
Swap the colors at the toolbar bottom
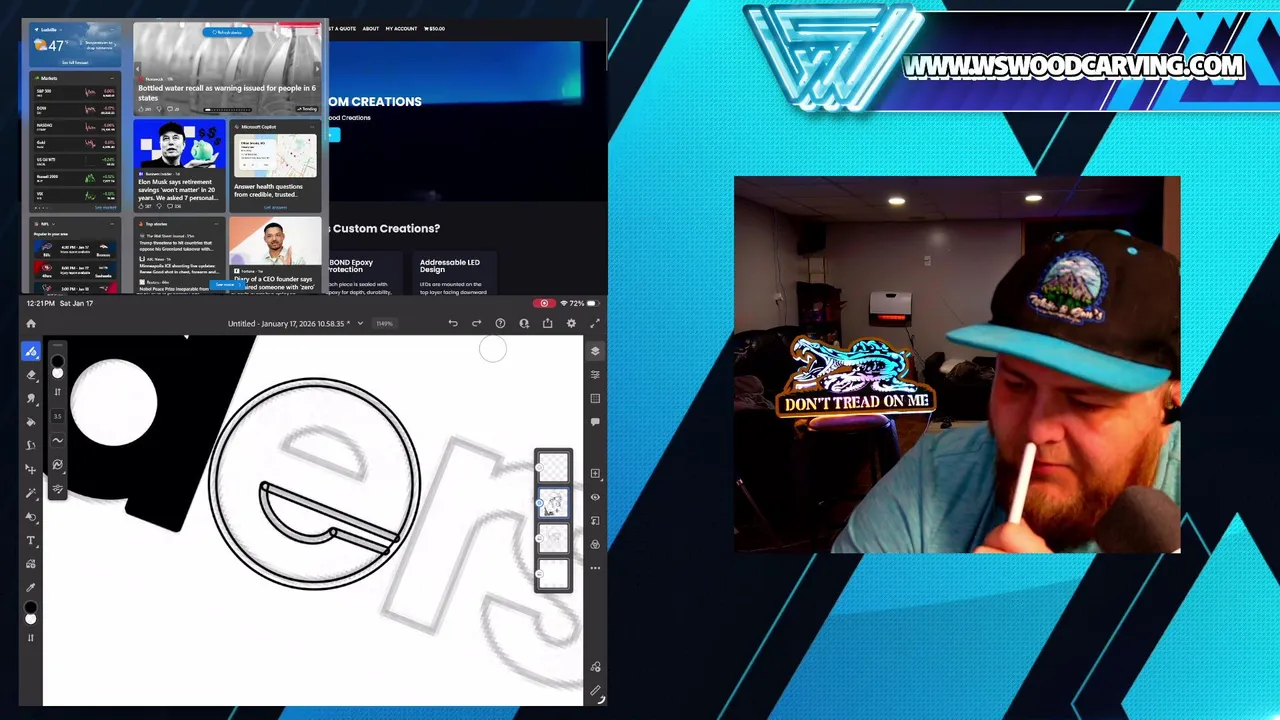click(31, 638)
